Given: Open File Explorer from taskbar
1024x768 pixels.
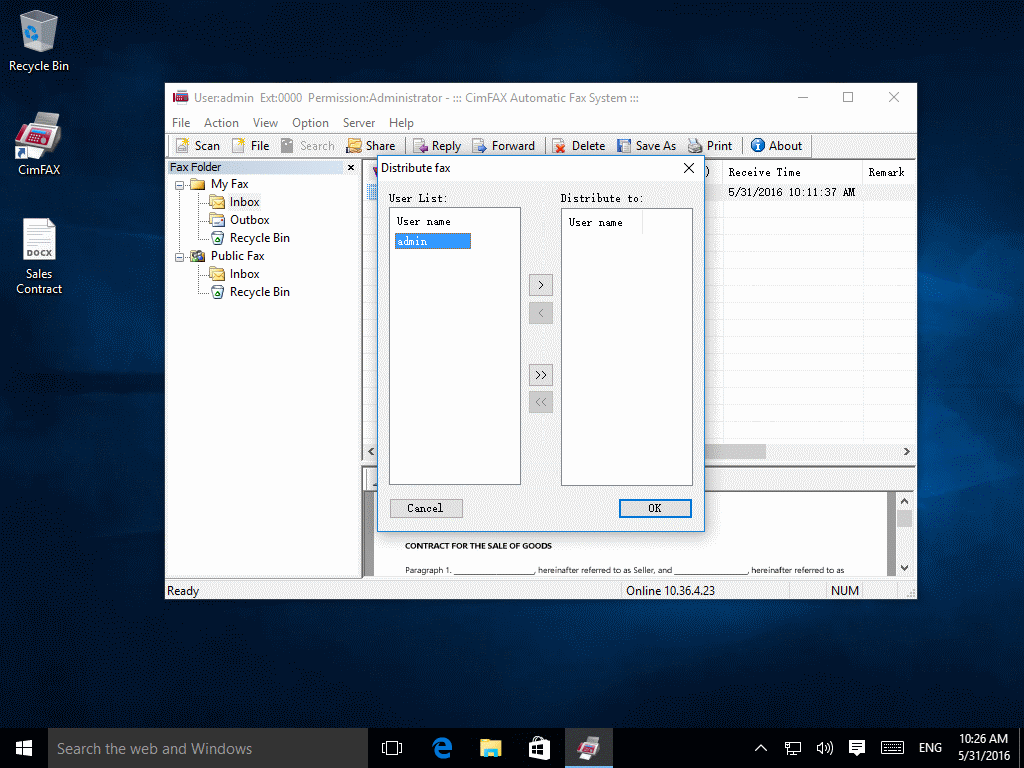Looking at the screenshot, I should [x=490, y=748].
